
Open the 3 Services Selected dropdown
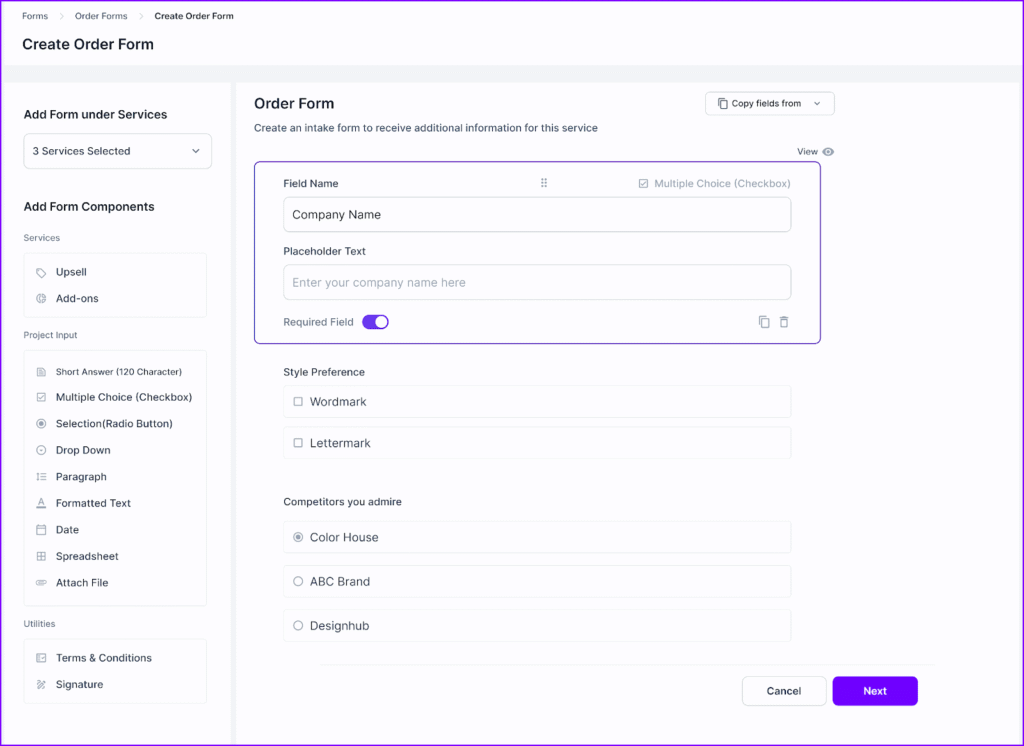117,151
